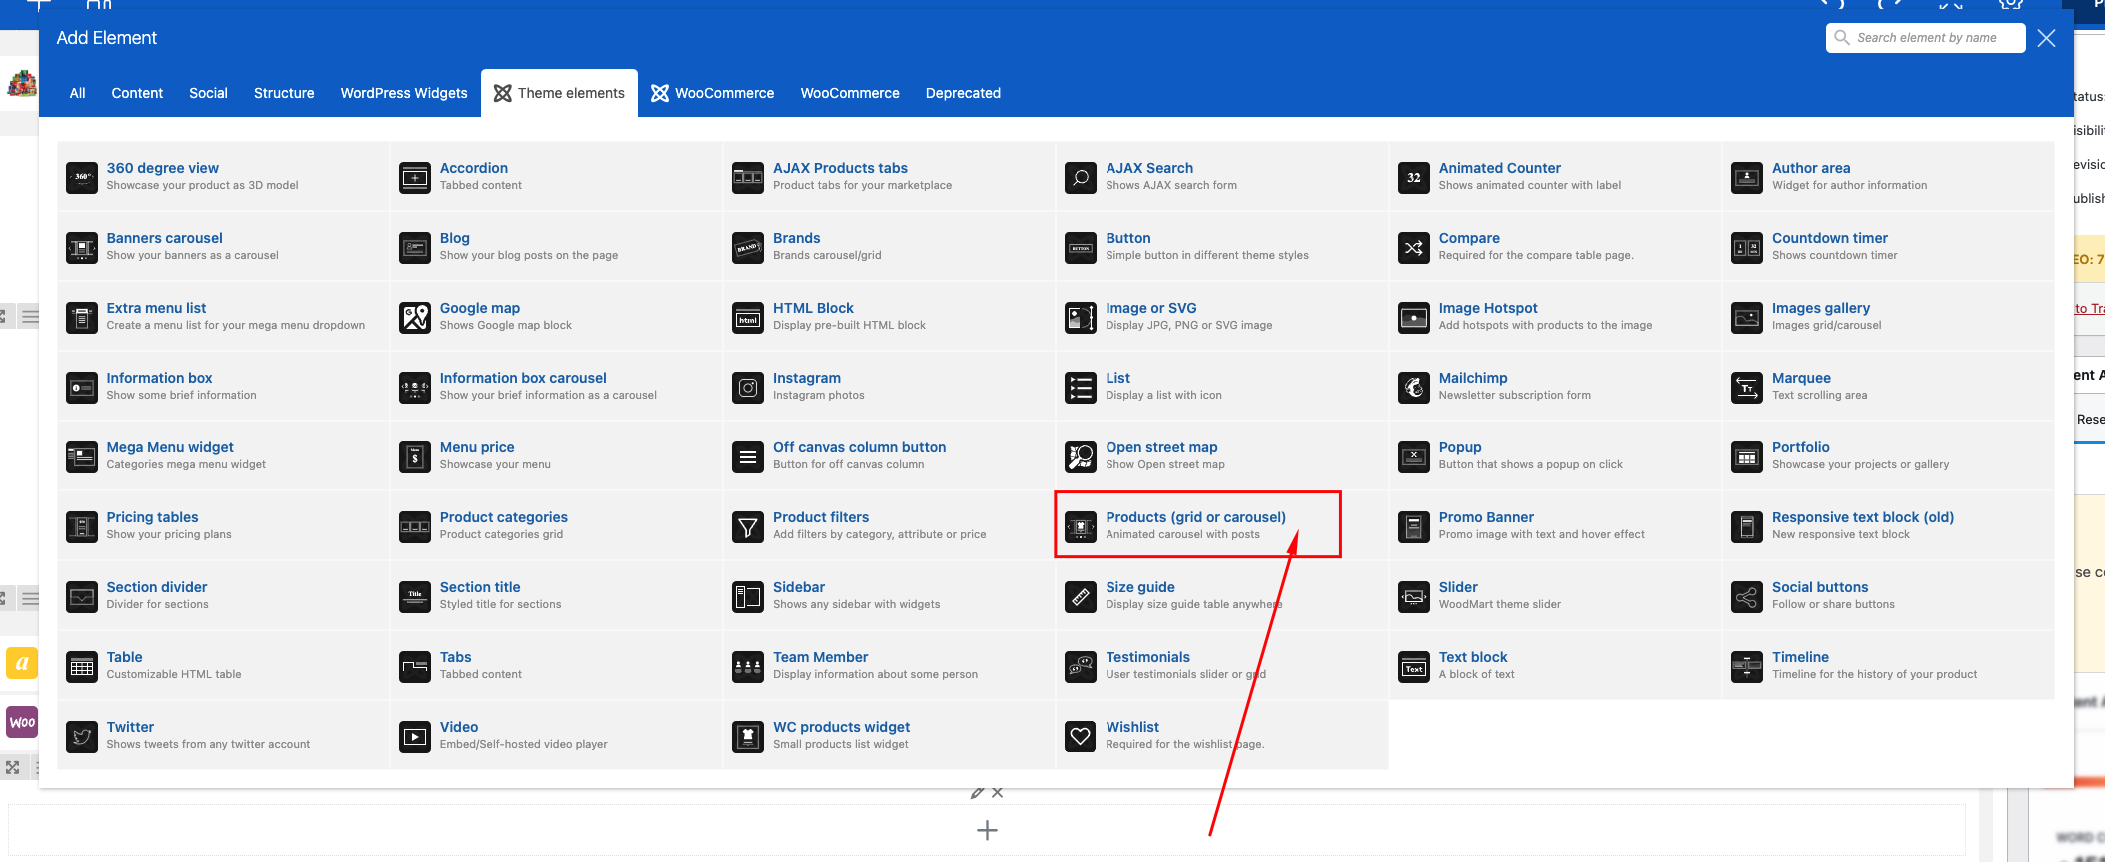Choose the Testimonials element icon

click(1081, 666)
